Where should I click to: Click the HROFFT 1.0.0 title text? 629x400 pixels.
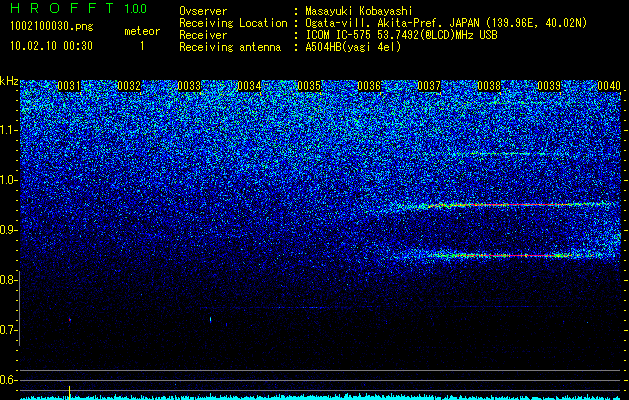pos(79,8)
